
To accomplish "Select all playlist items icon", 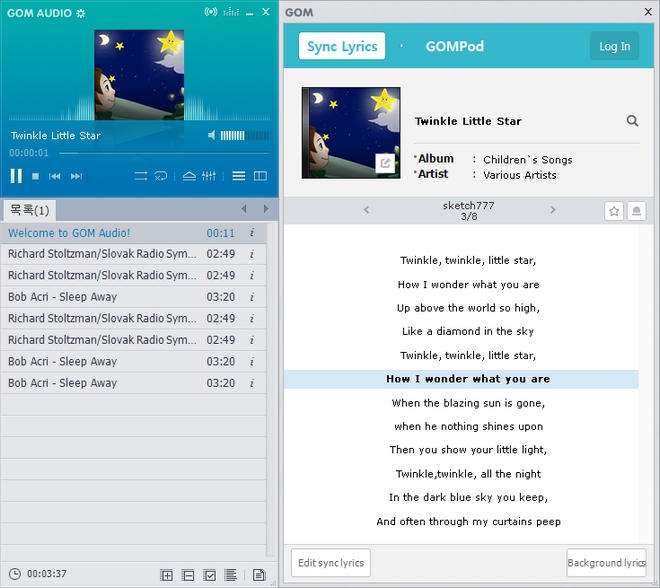I will pos(209,575).
